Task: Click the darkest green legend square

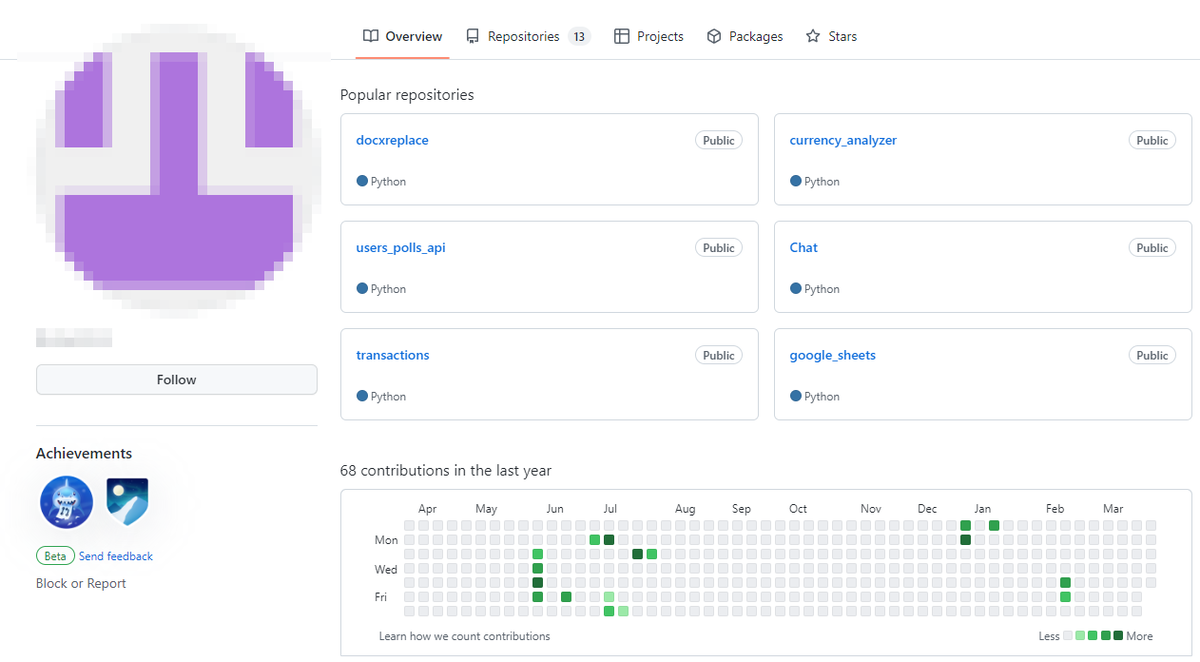Action: (1118, 636)
